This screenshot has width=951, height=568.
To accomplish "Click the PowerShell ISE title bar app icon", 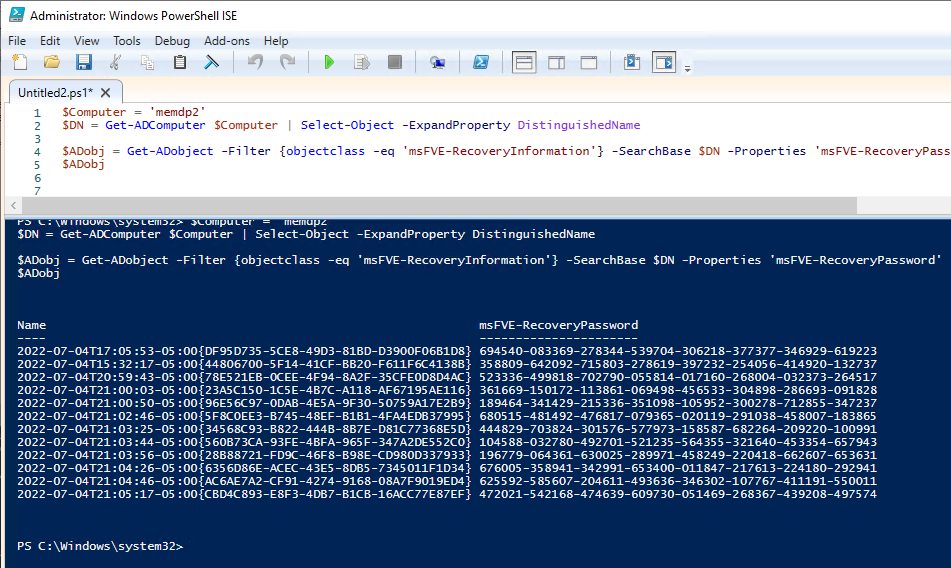I will point(16,15).
